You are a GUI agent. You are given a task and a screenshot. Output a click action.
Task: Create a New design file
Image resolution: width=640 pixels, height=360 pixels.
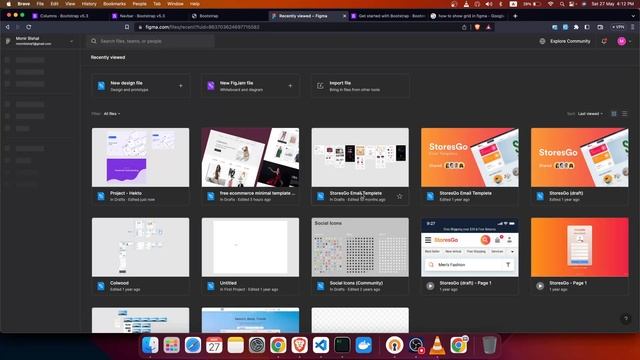(x=140, y=86)
